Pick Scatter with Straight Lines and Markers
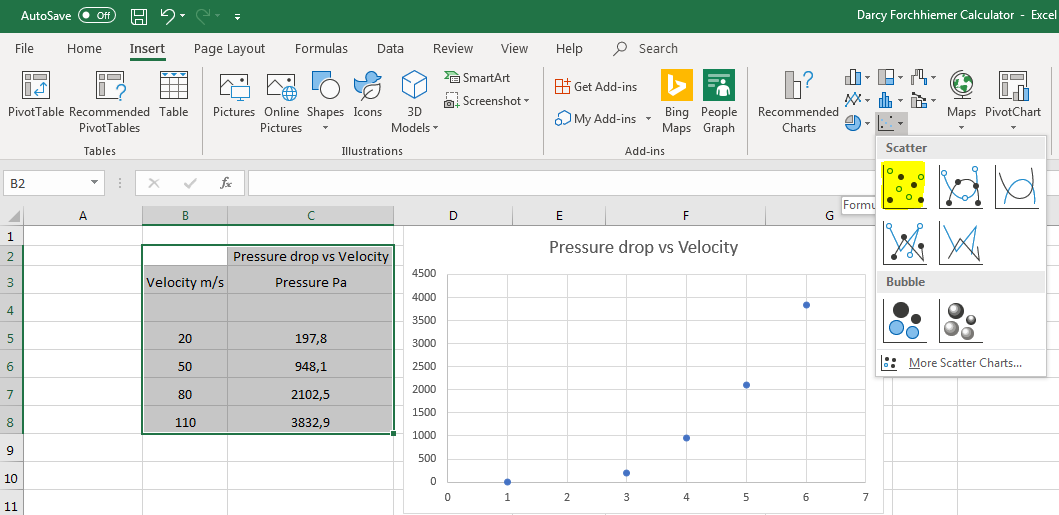The width and height of the screenshot is (1059, 515). tap(904, 242)
